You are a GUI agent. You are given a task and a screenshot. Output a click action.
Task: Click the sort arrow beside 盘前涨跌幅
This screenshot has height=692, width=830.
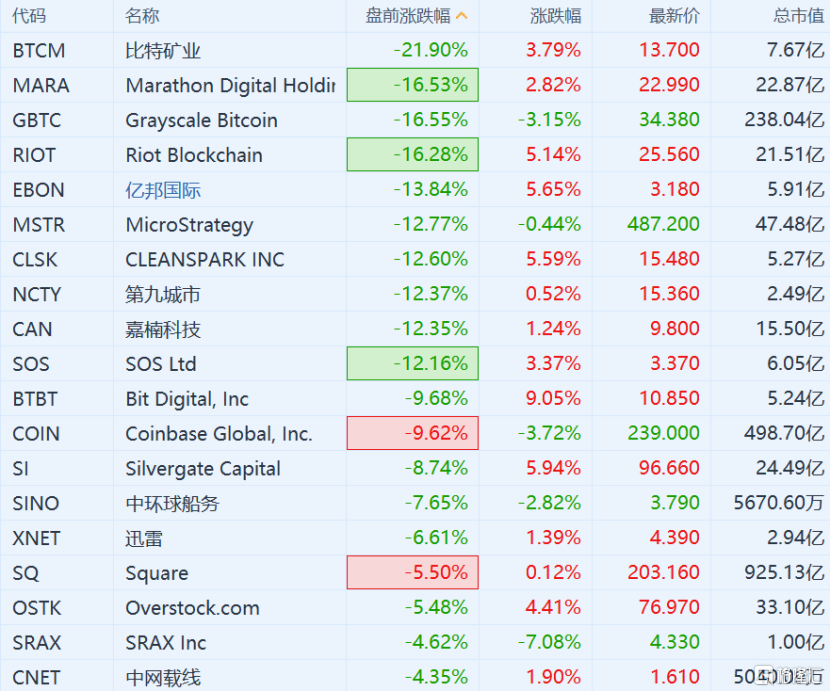tap(461, 16)
